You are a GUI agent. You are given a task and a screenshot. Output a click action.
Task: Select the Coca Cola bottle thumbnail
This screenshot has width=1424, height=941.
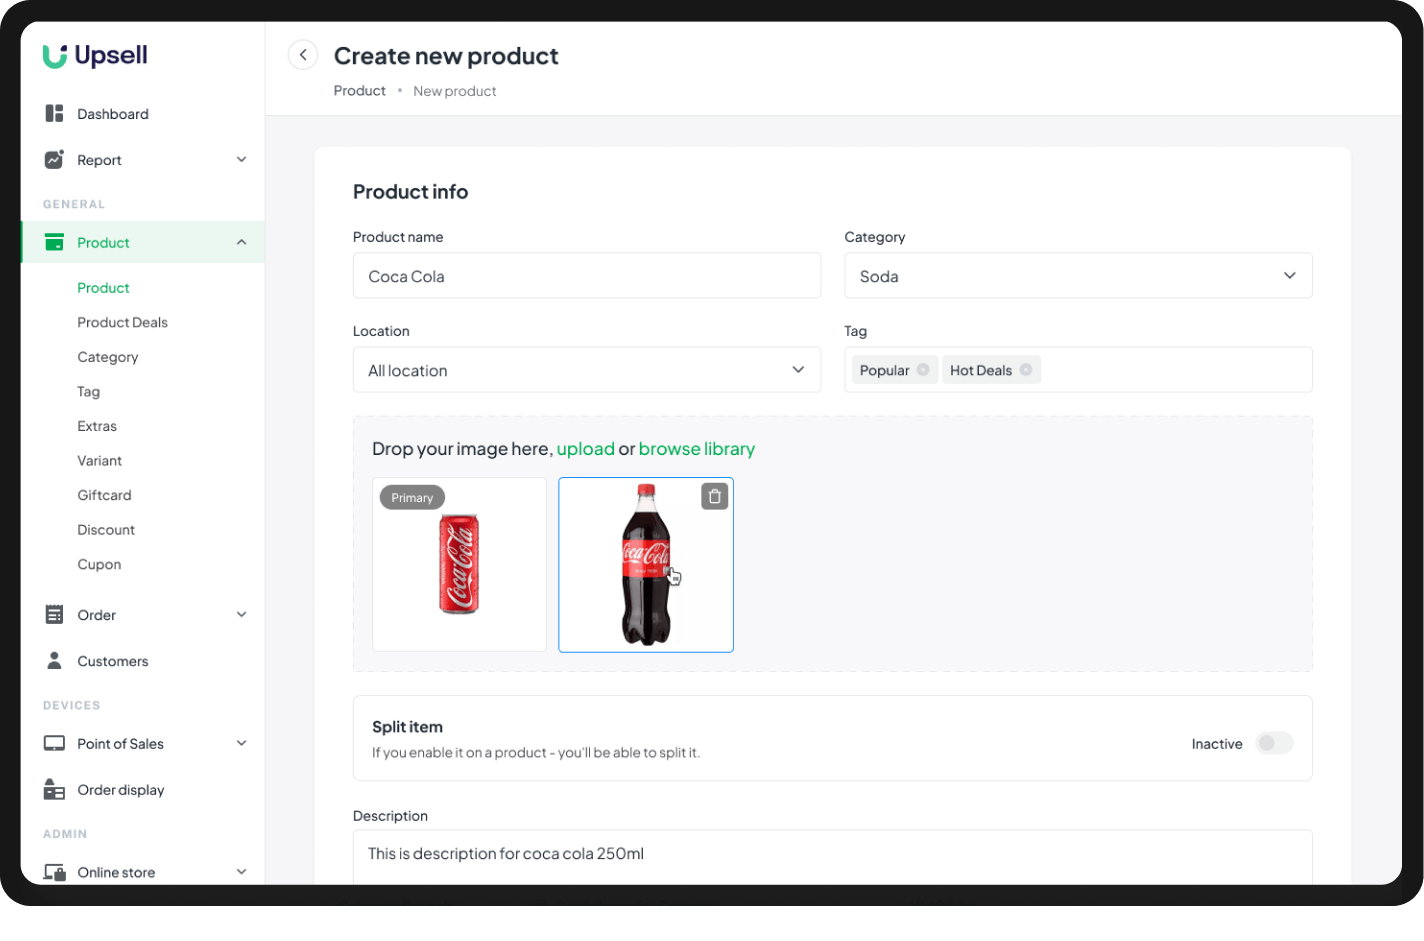[x=646, y=564]
